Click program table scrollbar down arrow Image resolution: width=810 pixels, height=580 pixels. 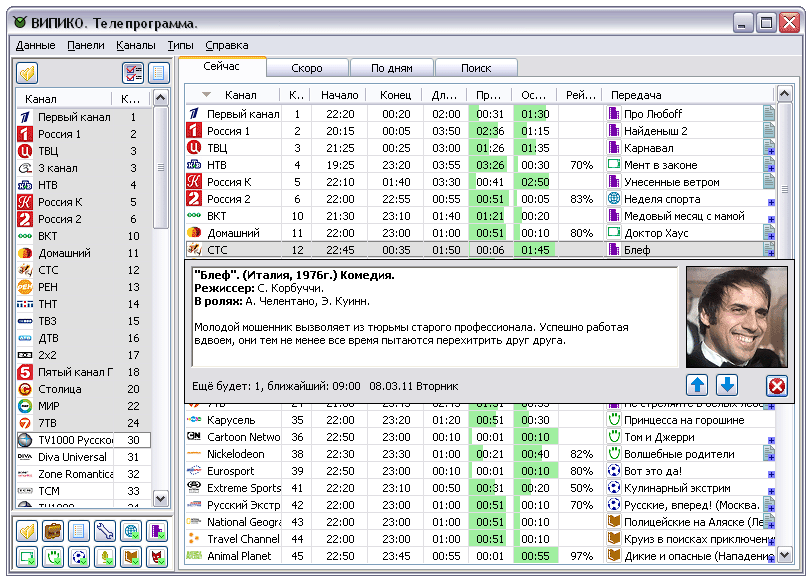tap(785, 555)
